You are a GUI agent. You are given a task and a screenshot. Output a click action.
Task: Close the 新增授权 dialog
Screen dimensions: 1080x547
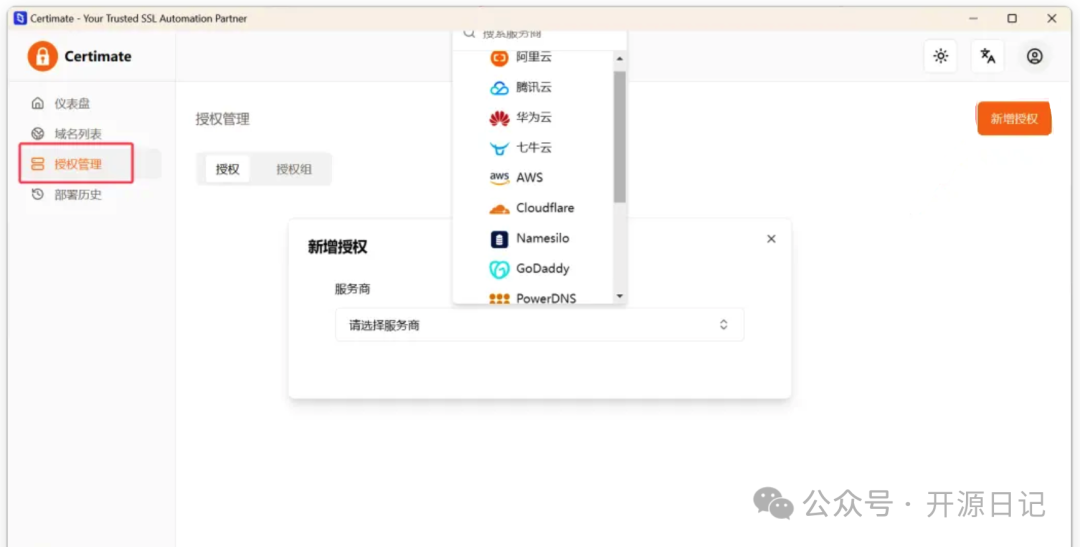771,239
